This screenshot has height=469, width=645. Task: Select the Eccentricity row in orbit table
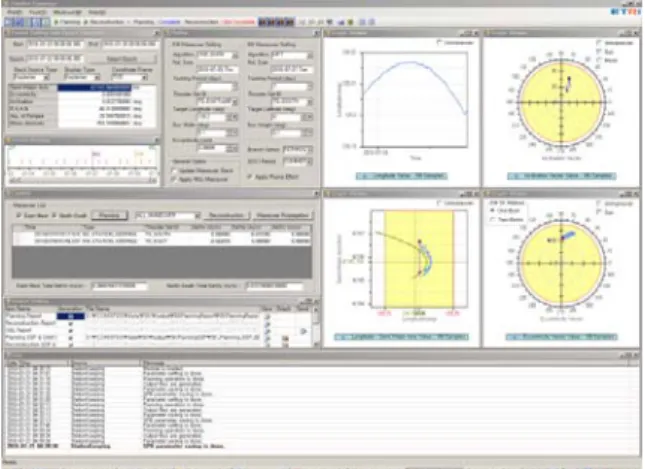point(82,94)
